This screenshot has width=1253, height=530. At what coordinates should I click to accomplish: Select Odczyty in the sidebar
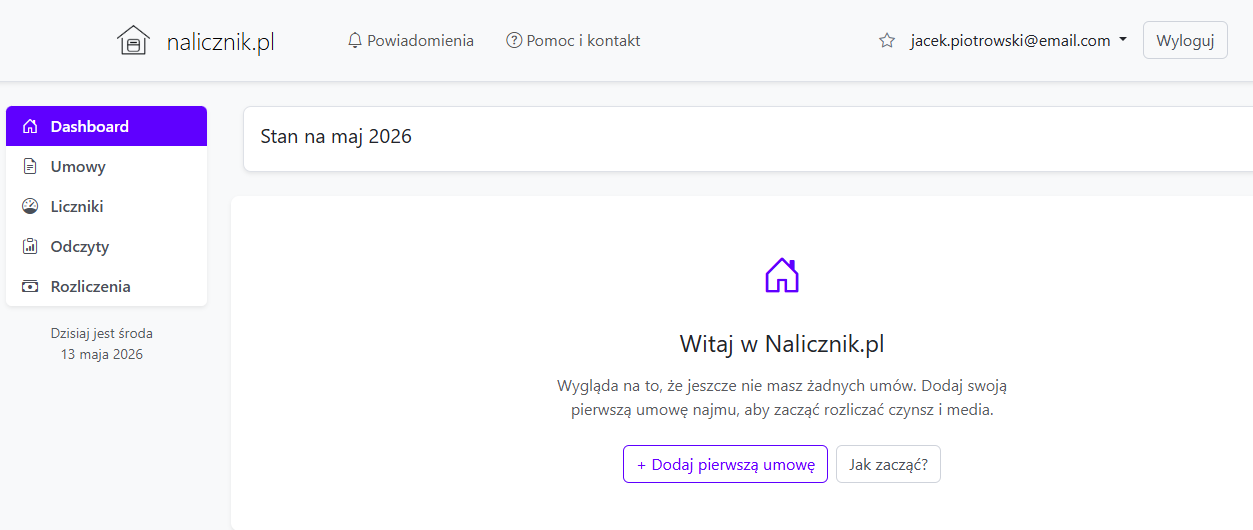click(x=106, y=247)
